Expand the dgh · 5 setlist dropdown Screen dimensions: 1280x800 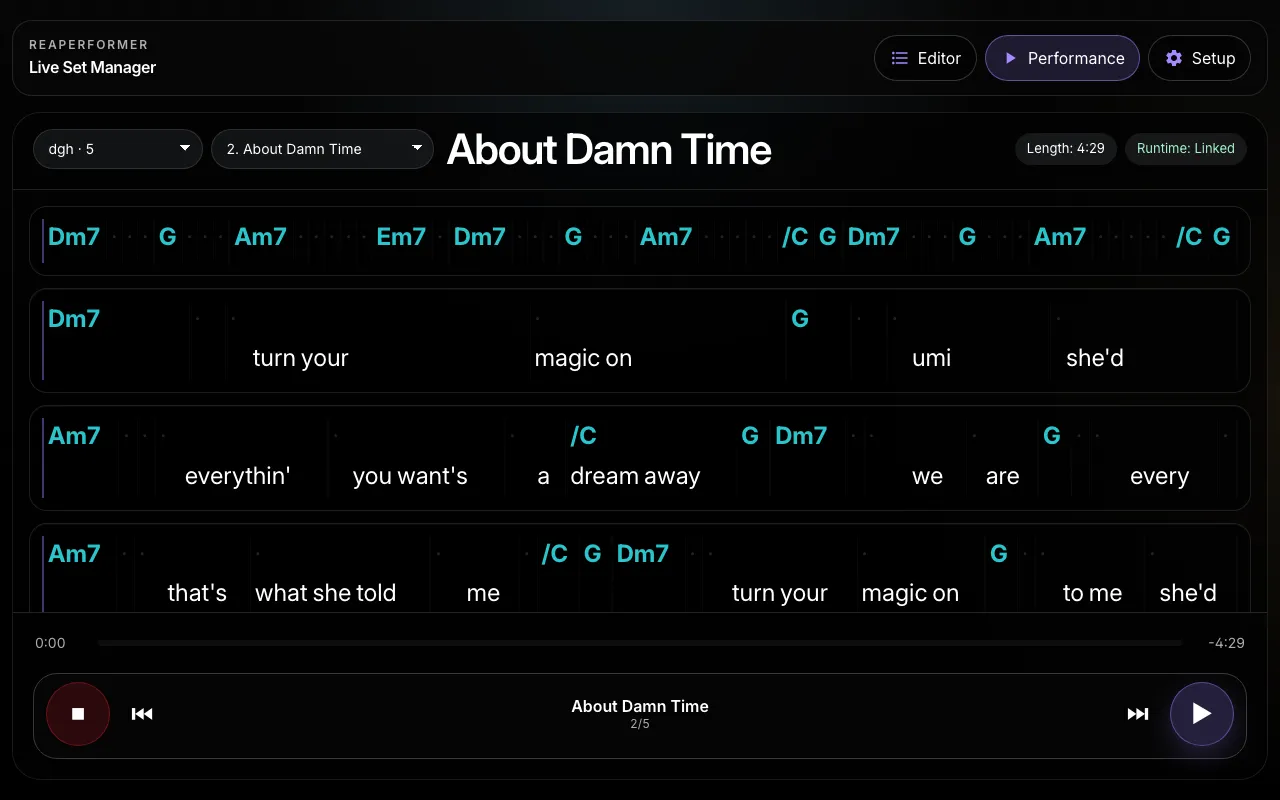tap(118, 149)
